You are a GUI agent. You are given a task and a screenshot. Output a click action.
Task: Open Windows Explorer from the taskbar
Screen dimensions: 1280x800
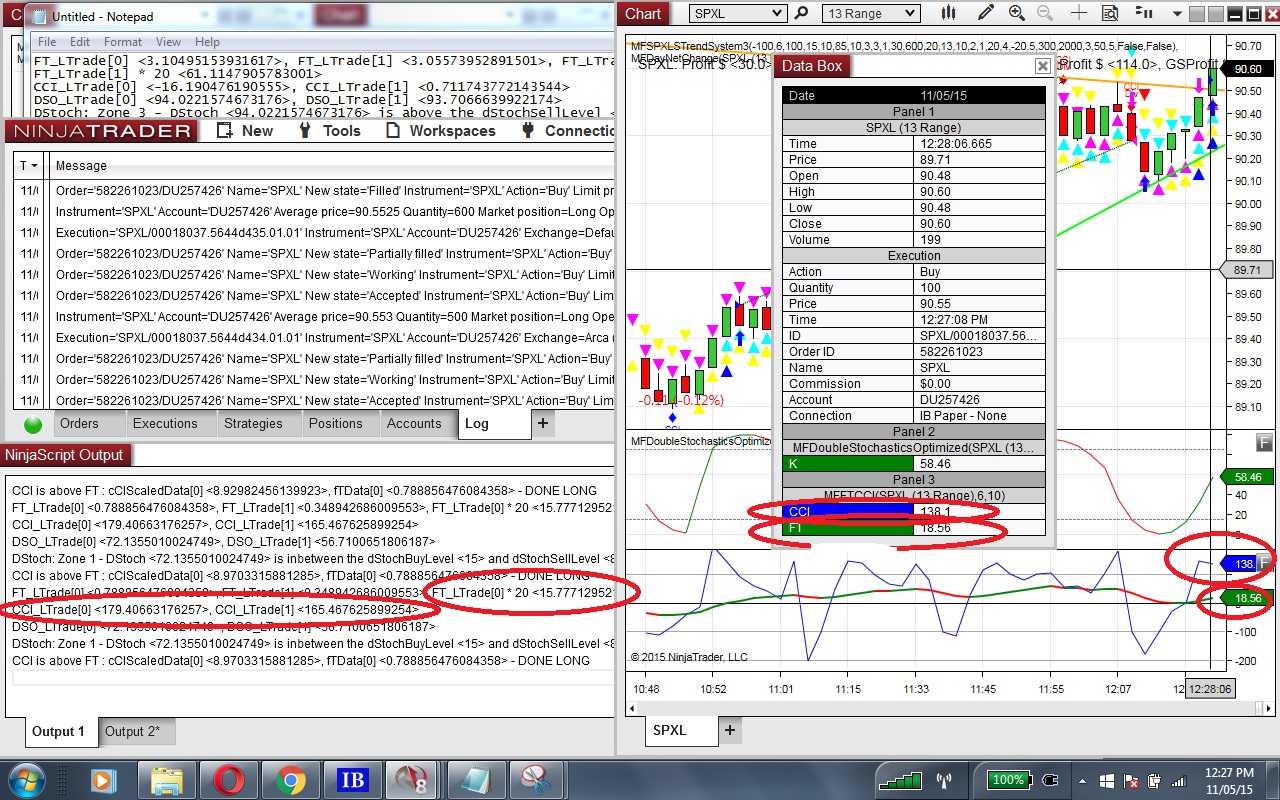click(x=165, y=780)
